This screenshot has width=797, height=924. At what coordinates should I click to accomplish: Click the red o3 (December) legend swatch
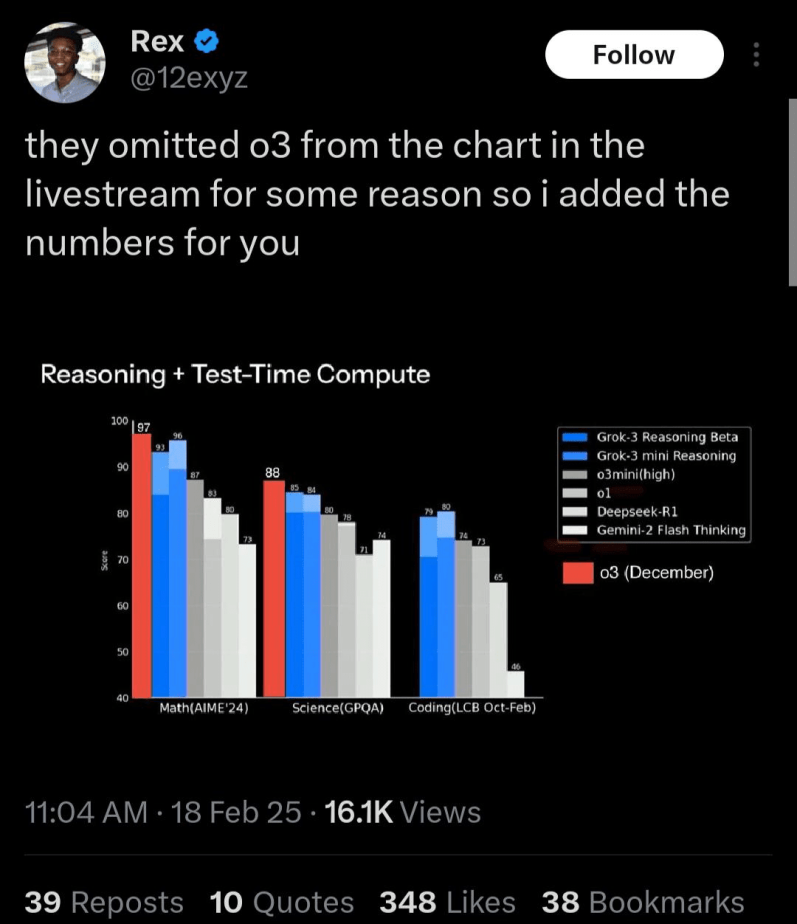tap(577, 572)
